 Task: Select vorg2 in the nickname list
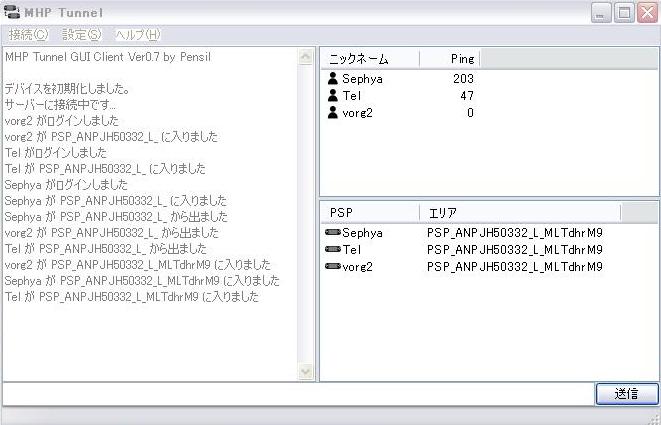tap(357, 113)
